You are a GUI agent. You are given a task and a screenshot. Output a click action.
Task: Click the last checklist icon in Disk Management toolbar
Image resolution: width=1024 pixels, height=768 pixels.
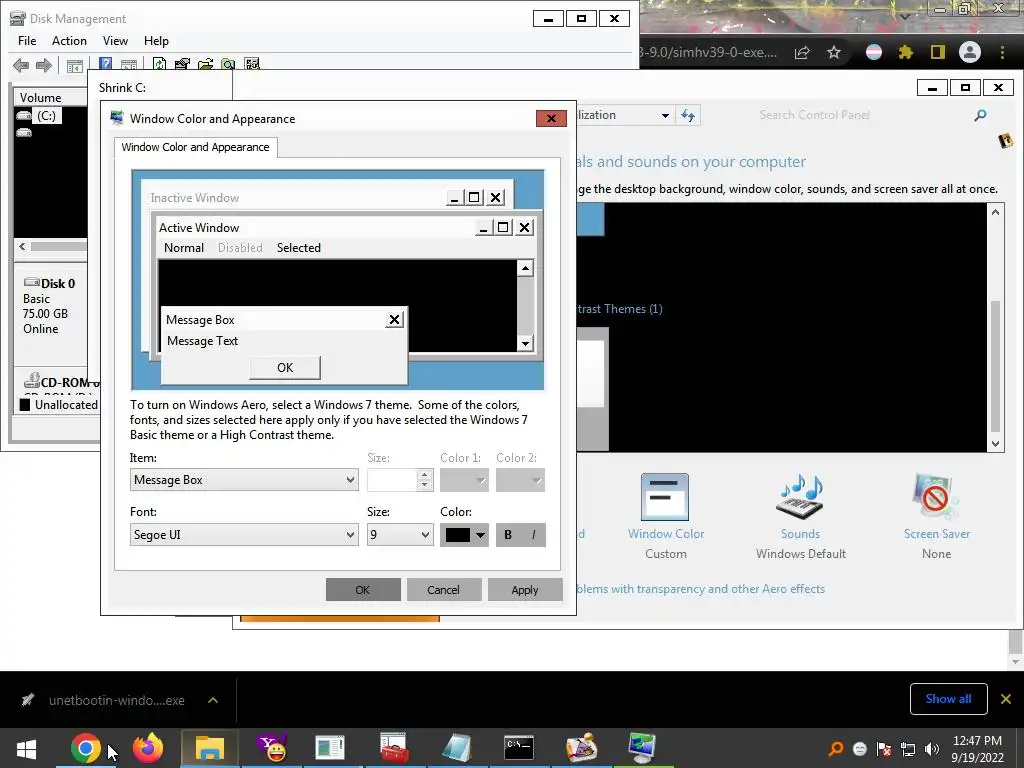(x=252, y=64)
